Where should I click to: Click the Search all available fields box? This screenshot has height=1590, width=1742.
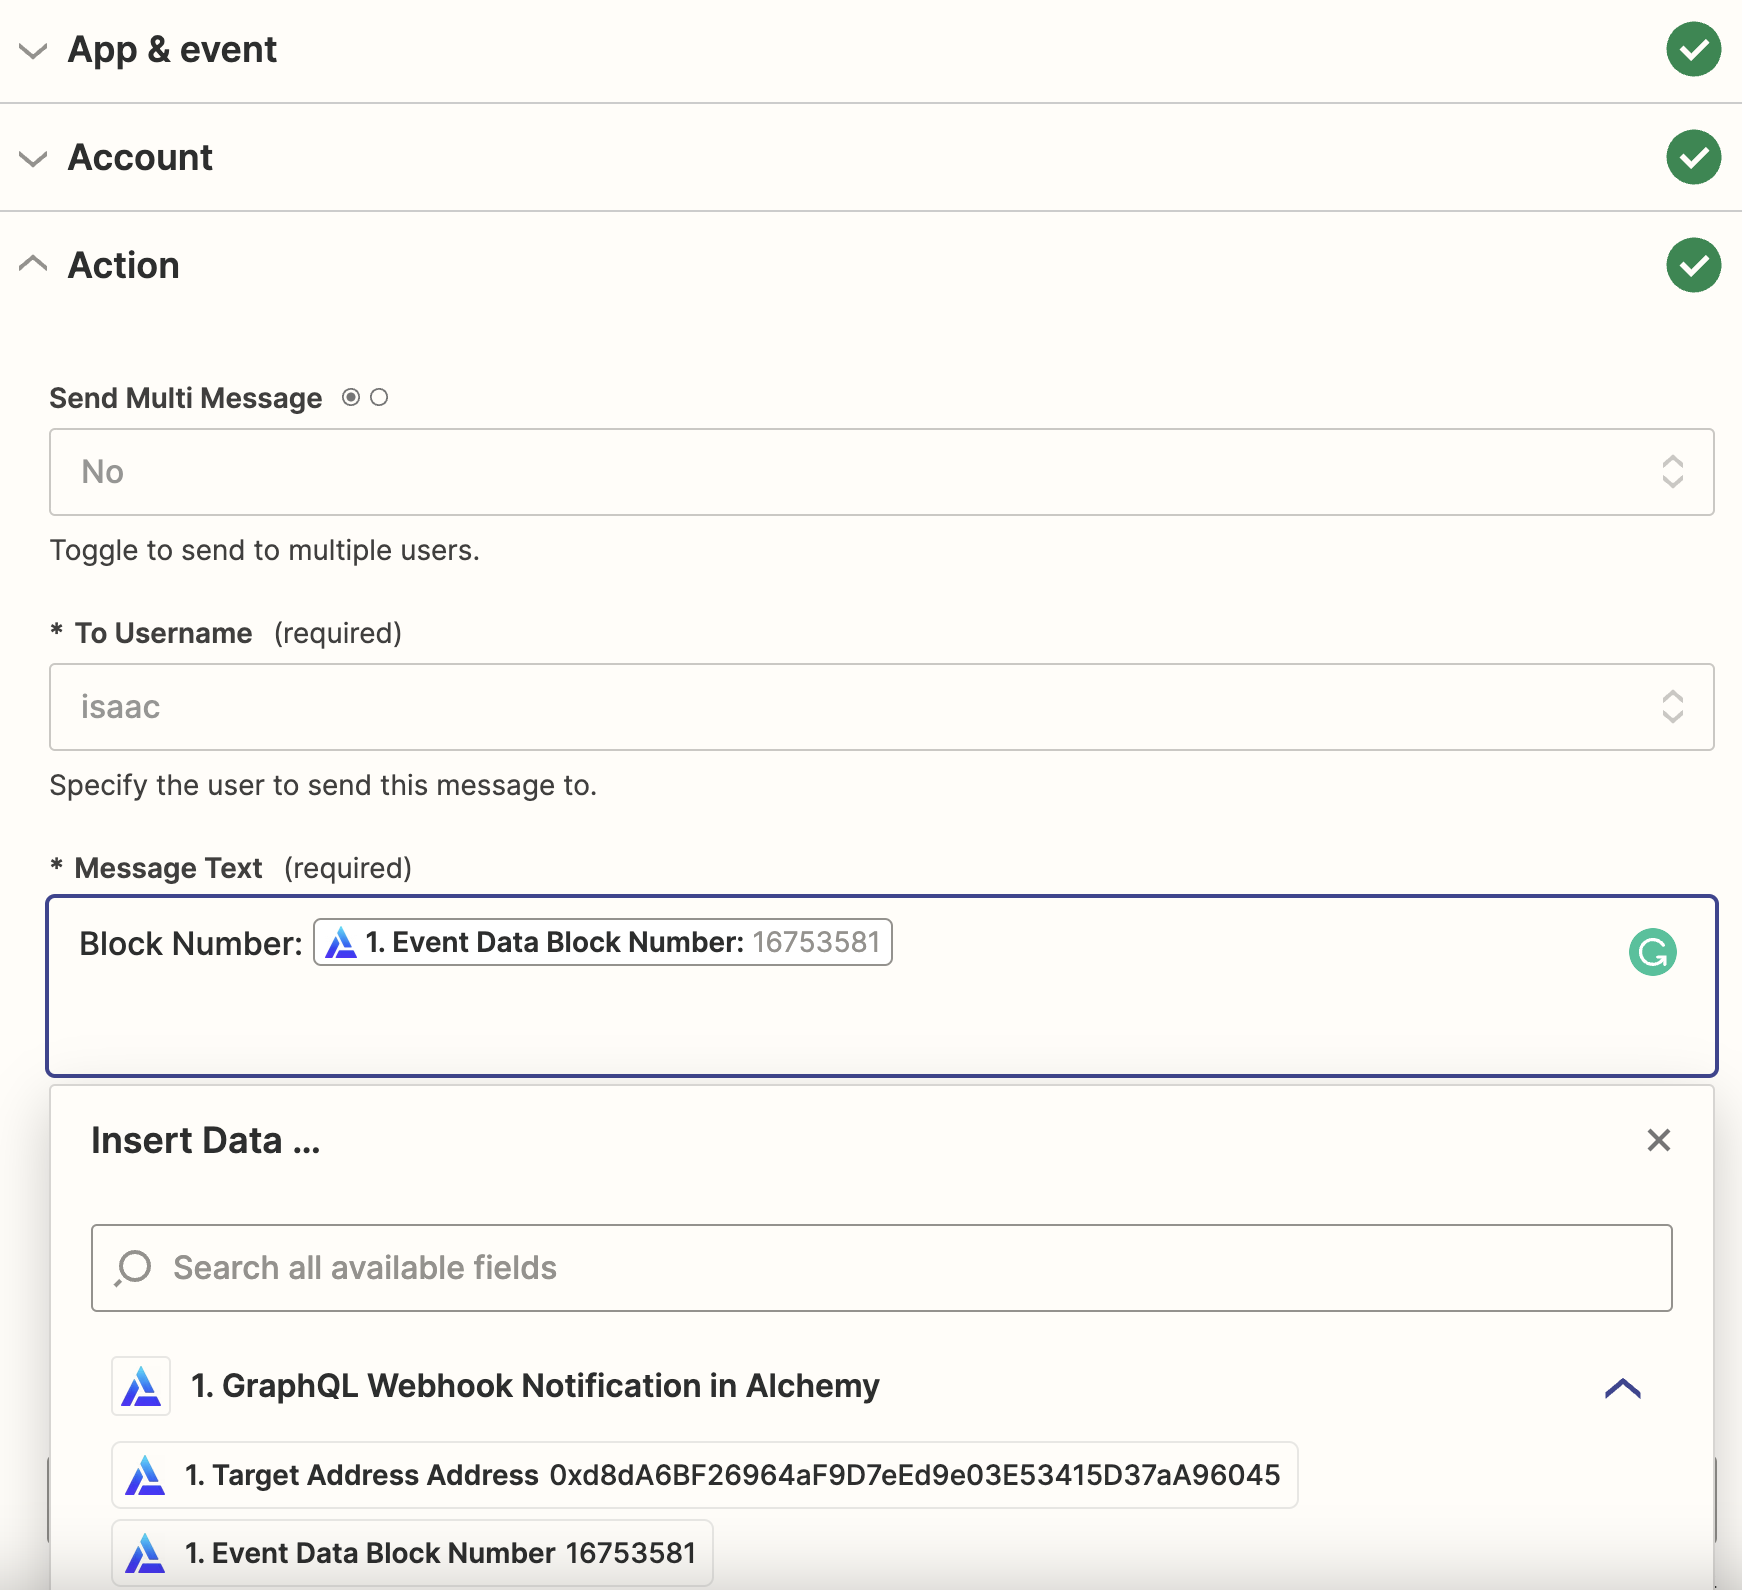click(881, 1268)
